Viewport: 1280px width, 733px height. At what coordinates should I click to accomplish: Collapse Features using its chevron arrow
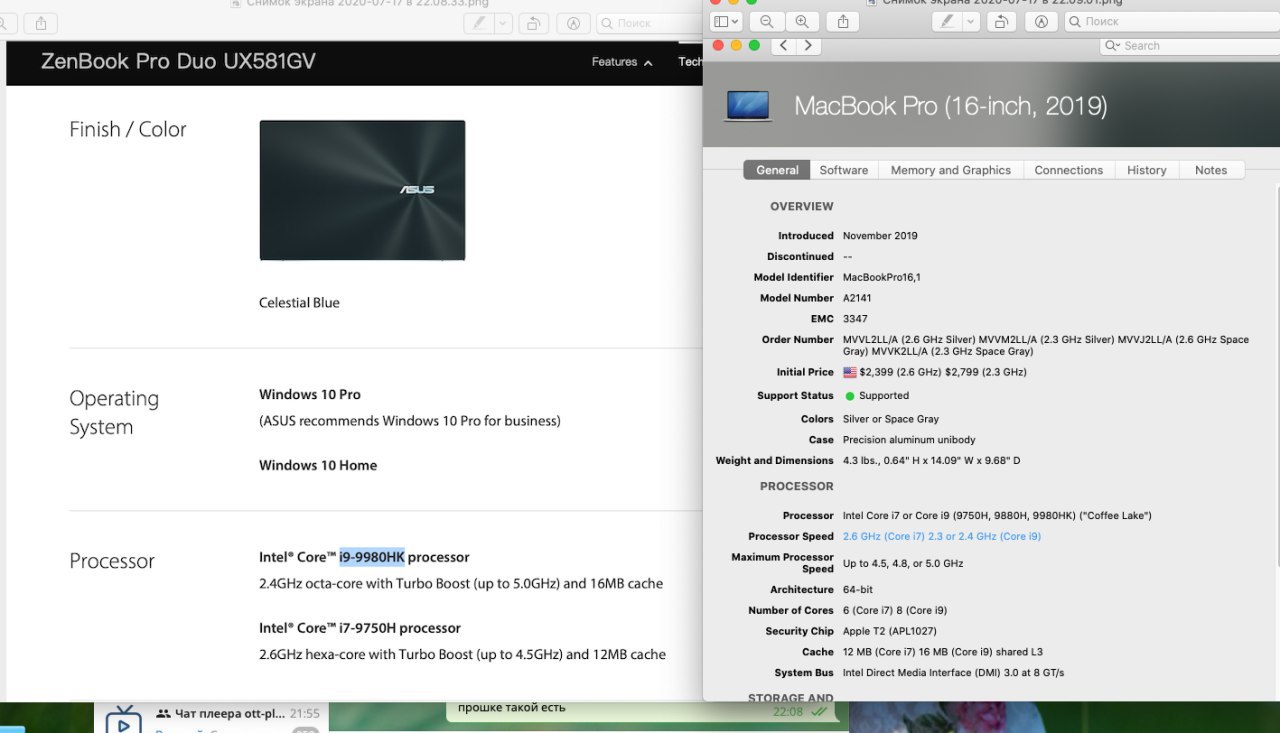648,63
